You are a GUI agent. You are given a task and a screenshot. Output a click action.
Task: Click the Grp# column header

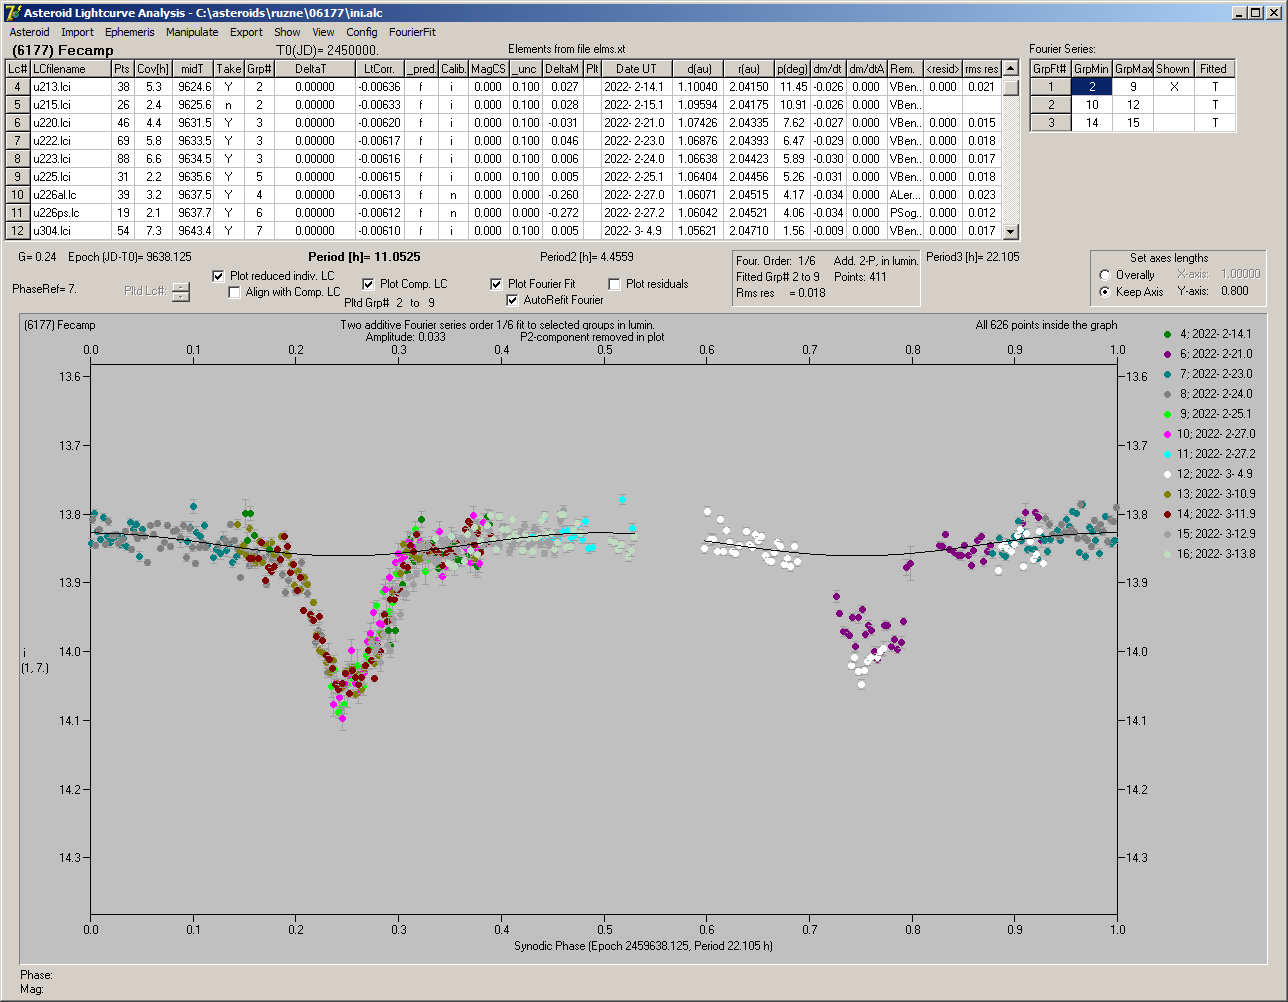259,69
